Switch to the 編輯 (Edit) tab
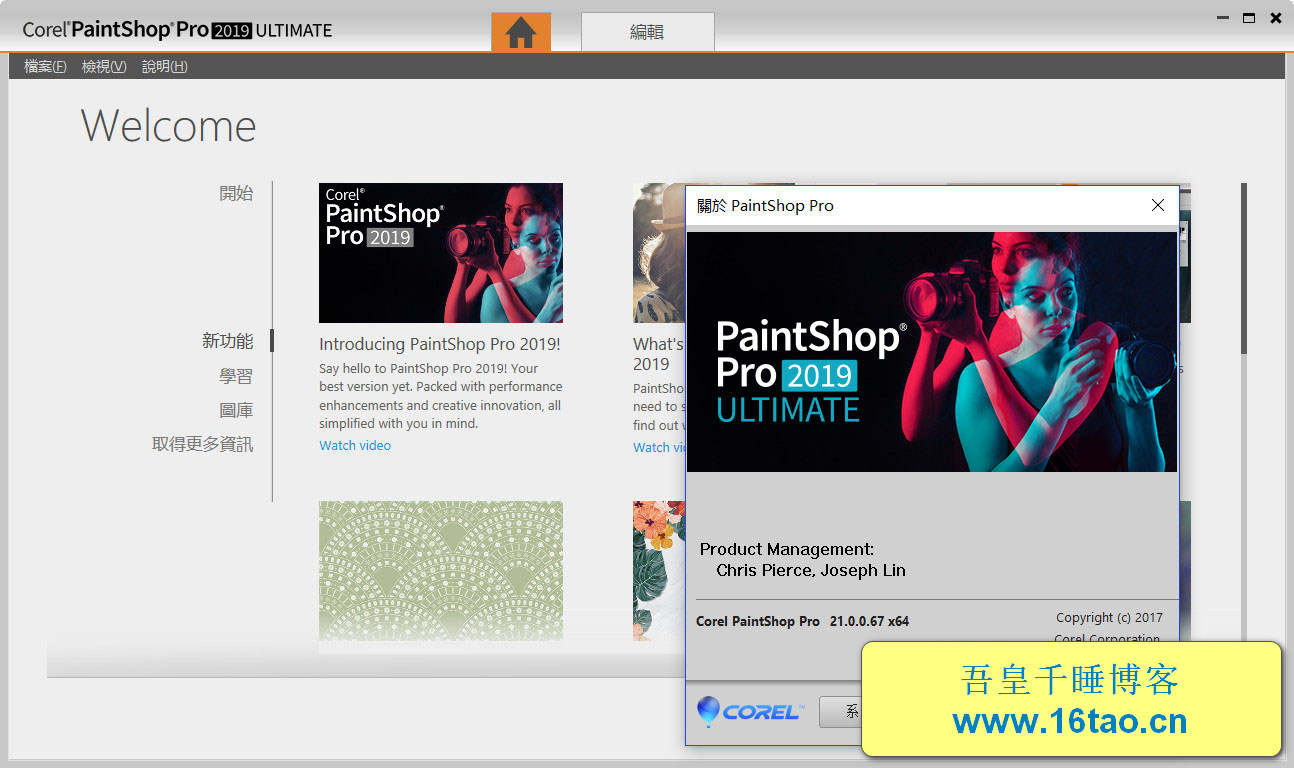The height and width of the screenshot is (768, 1294). pos(647,32)
